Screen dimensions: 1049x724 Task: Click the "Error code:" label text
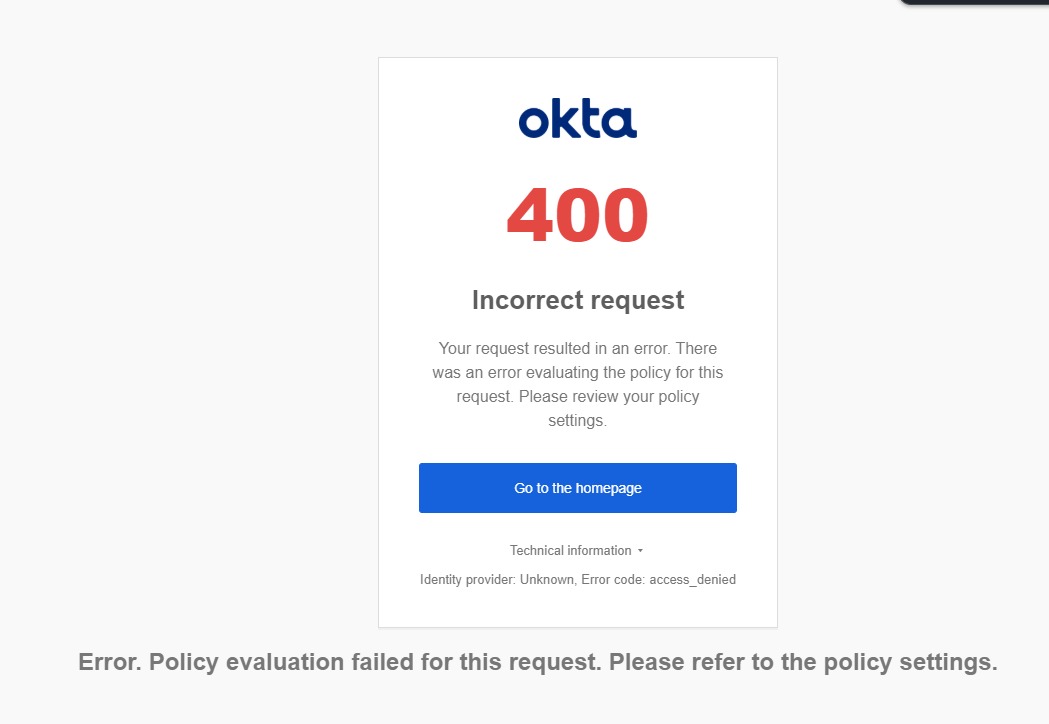(612, 580)
